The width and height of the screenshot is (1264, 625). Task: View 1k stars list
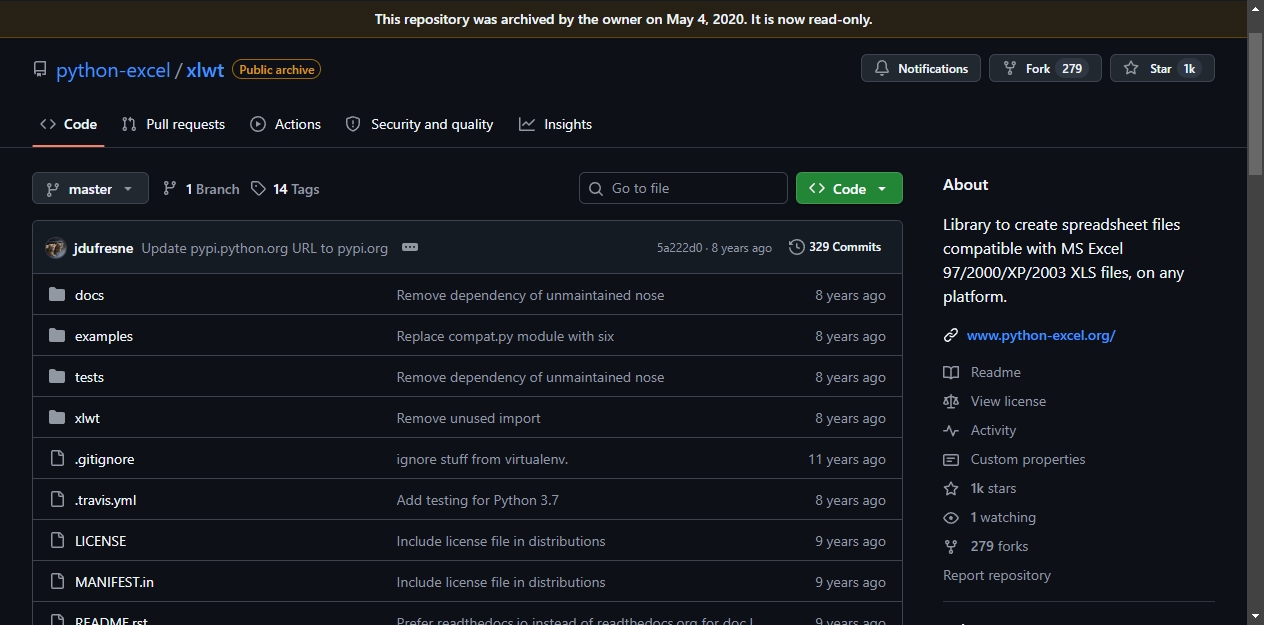pos(993,488)
